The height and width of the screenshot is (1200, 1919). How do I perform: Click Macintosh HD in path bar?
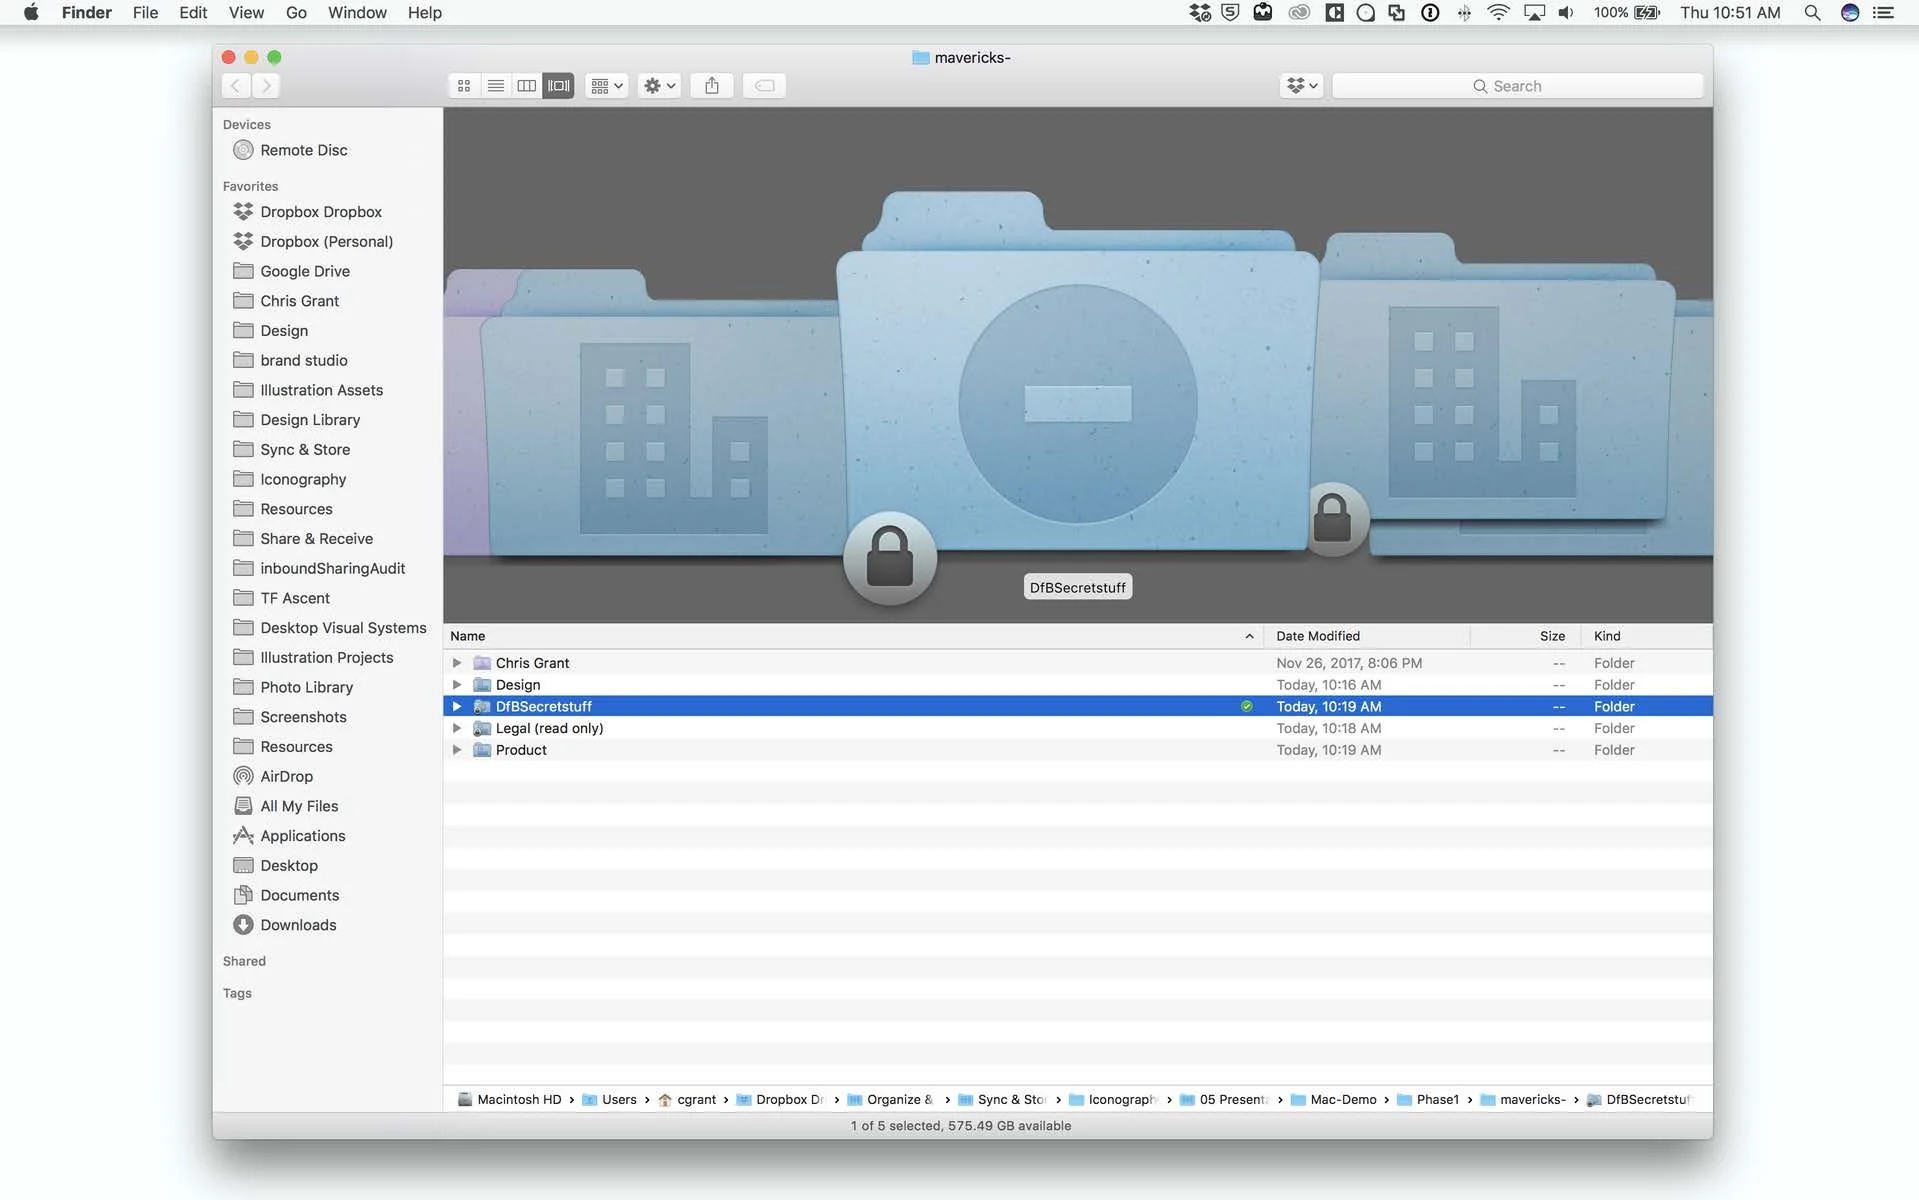pyautogui.click(x=510, y=1099)
